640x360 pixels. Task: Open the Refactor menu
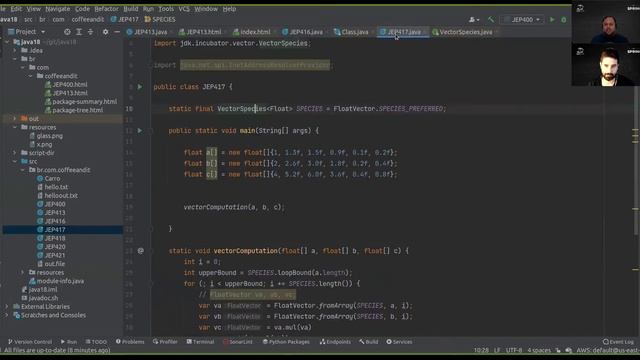tap(107, 9)
